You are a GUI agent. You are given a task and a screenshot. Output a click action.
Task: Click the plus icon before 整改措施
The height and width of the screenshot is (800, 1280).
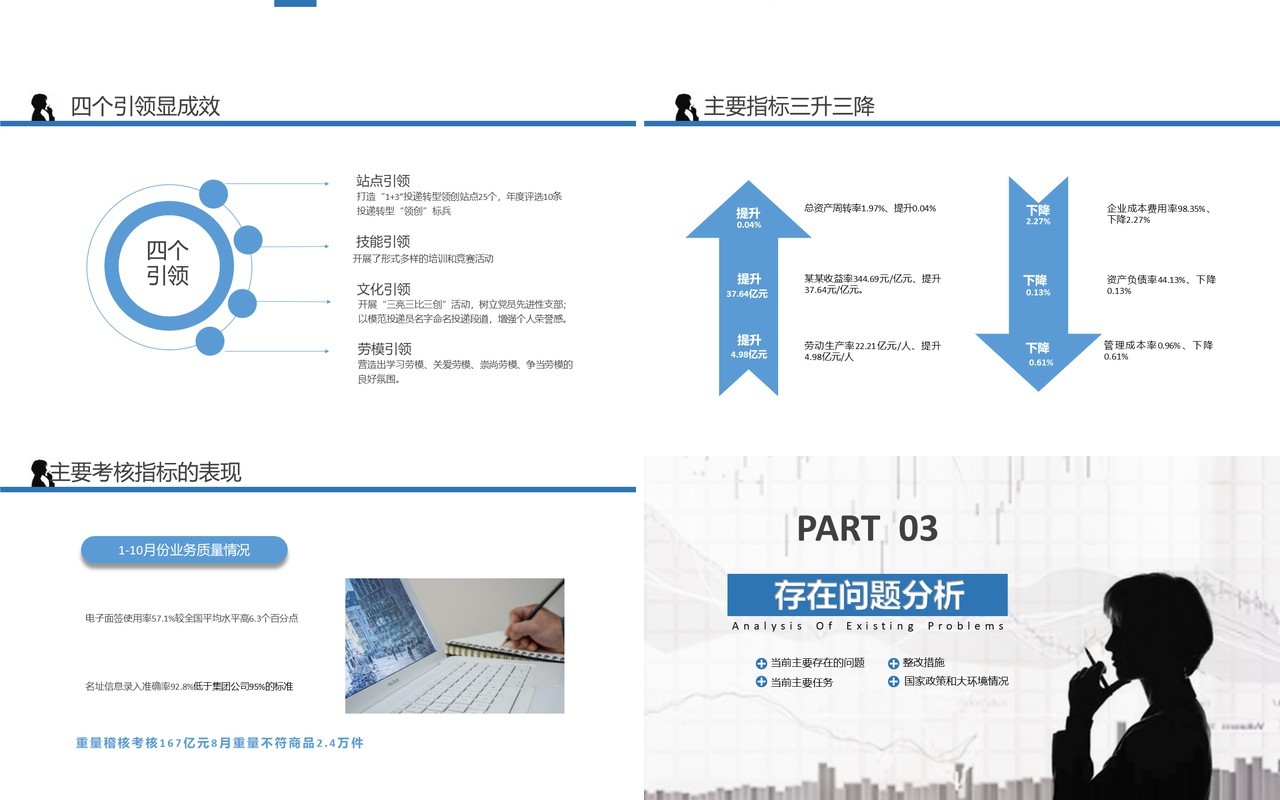[894, 663]
